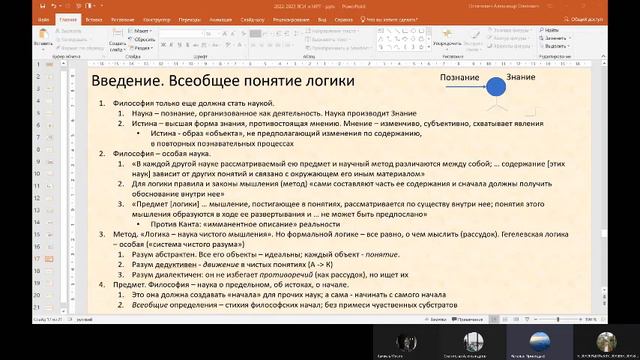The height and width of the screenshot is (360, 640).
Task: Switch to the Переходы tab
Action: [x=189, y=20]
